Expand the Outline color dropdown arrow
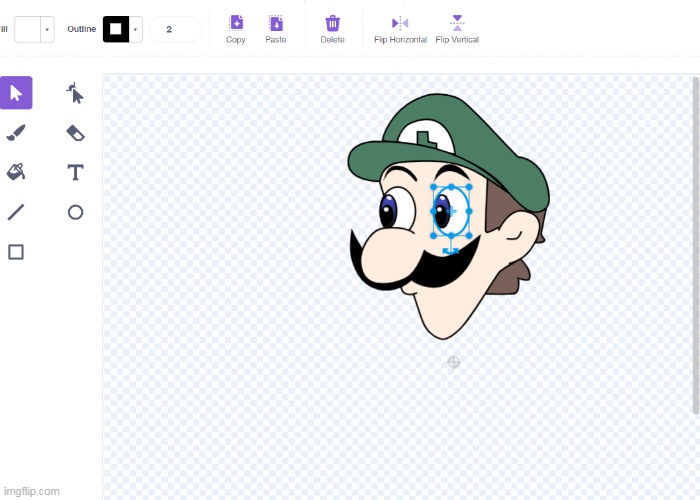Screen dimensions: 700x500 pyautogui.click(x=136, y=29)
